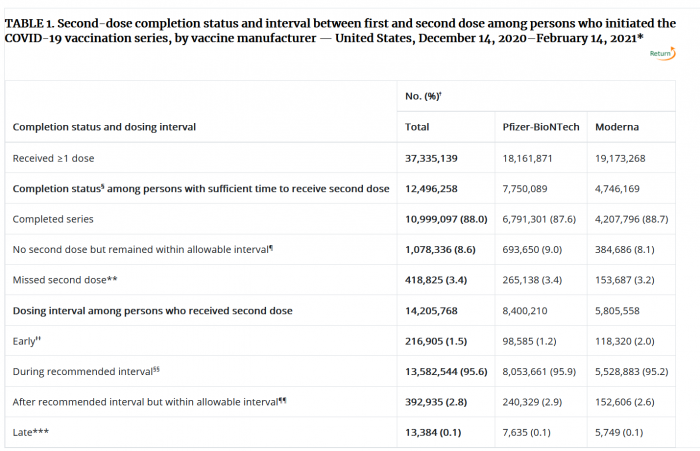Click the Total column header
The image size is (700, 451).
(x=417, y=127)
